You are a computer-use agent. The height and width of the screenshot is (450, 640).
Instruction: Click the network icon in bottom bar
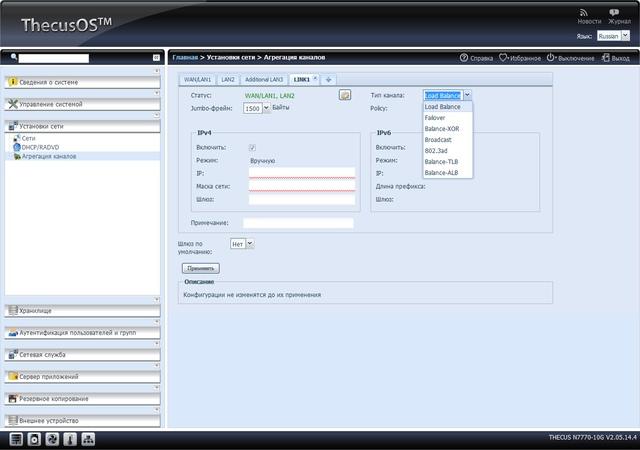(88, 439)
